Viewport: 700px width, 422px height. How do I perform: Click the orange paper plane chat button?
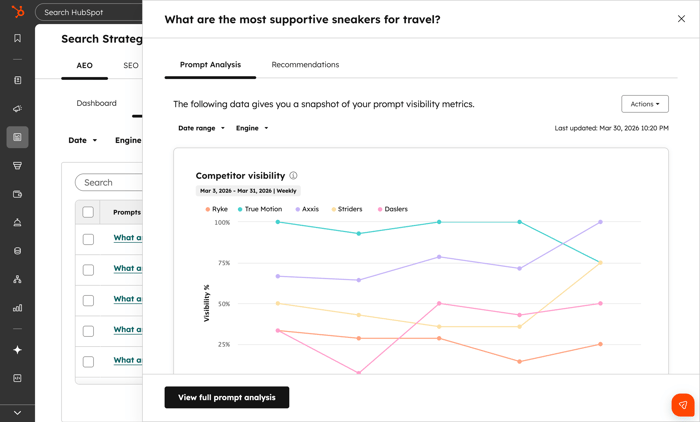683,405
